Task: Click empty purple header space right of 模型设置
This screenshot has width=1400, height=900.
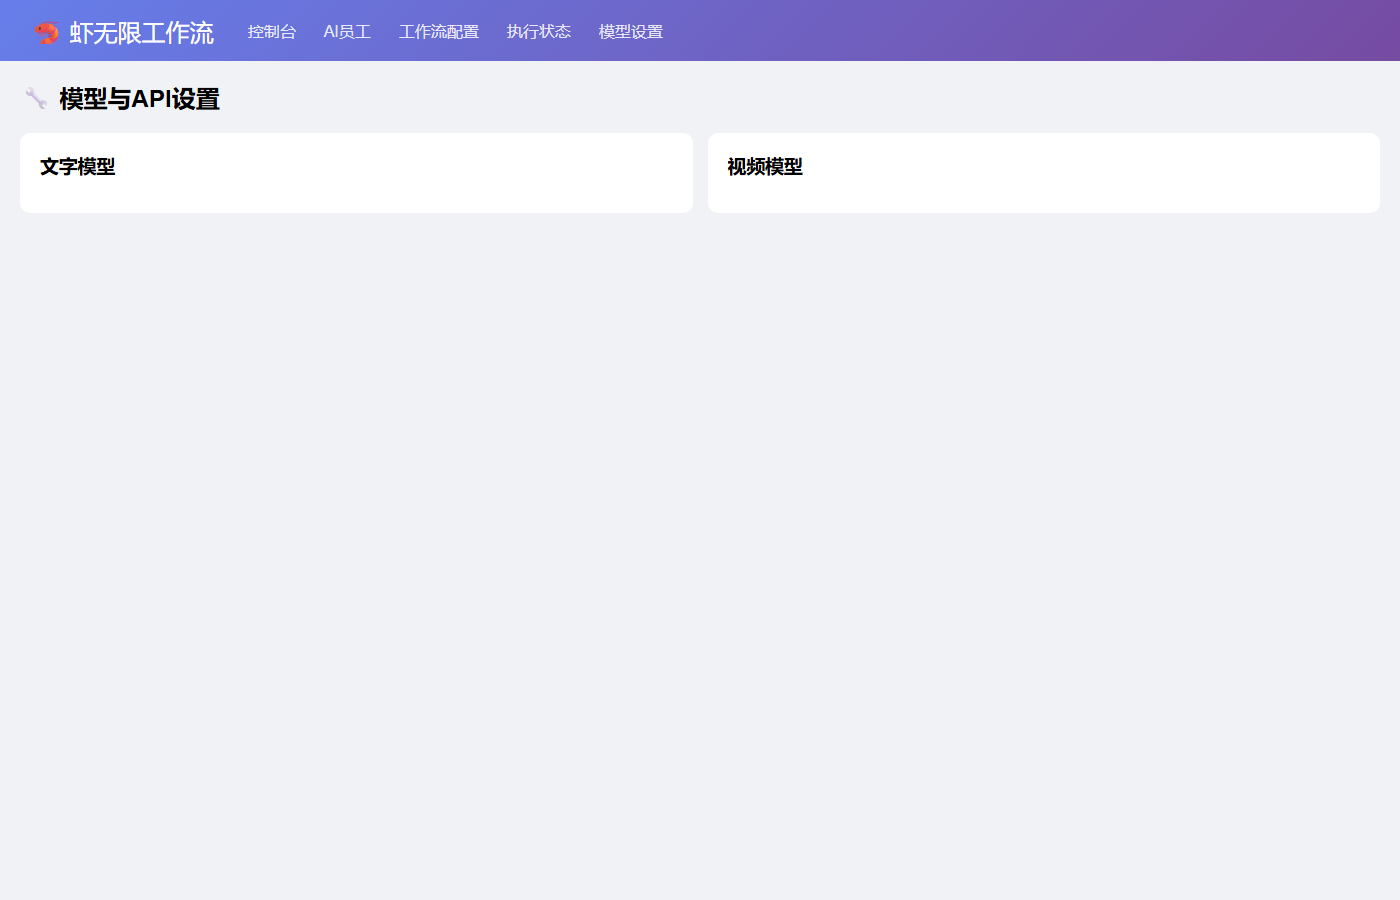Action: 1000,30
